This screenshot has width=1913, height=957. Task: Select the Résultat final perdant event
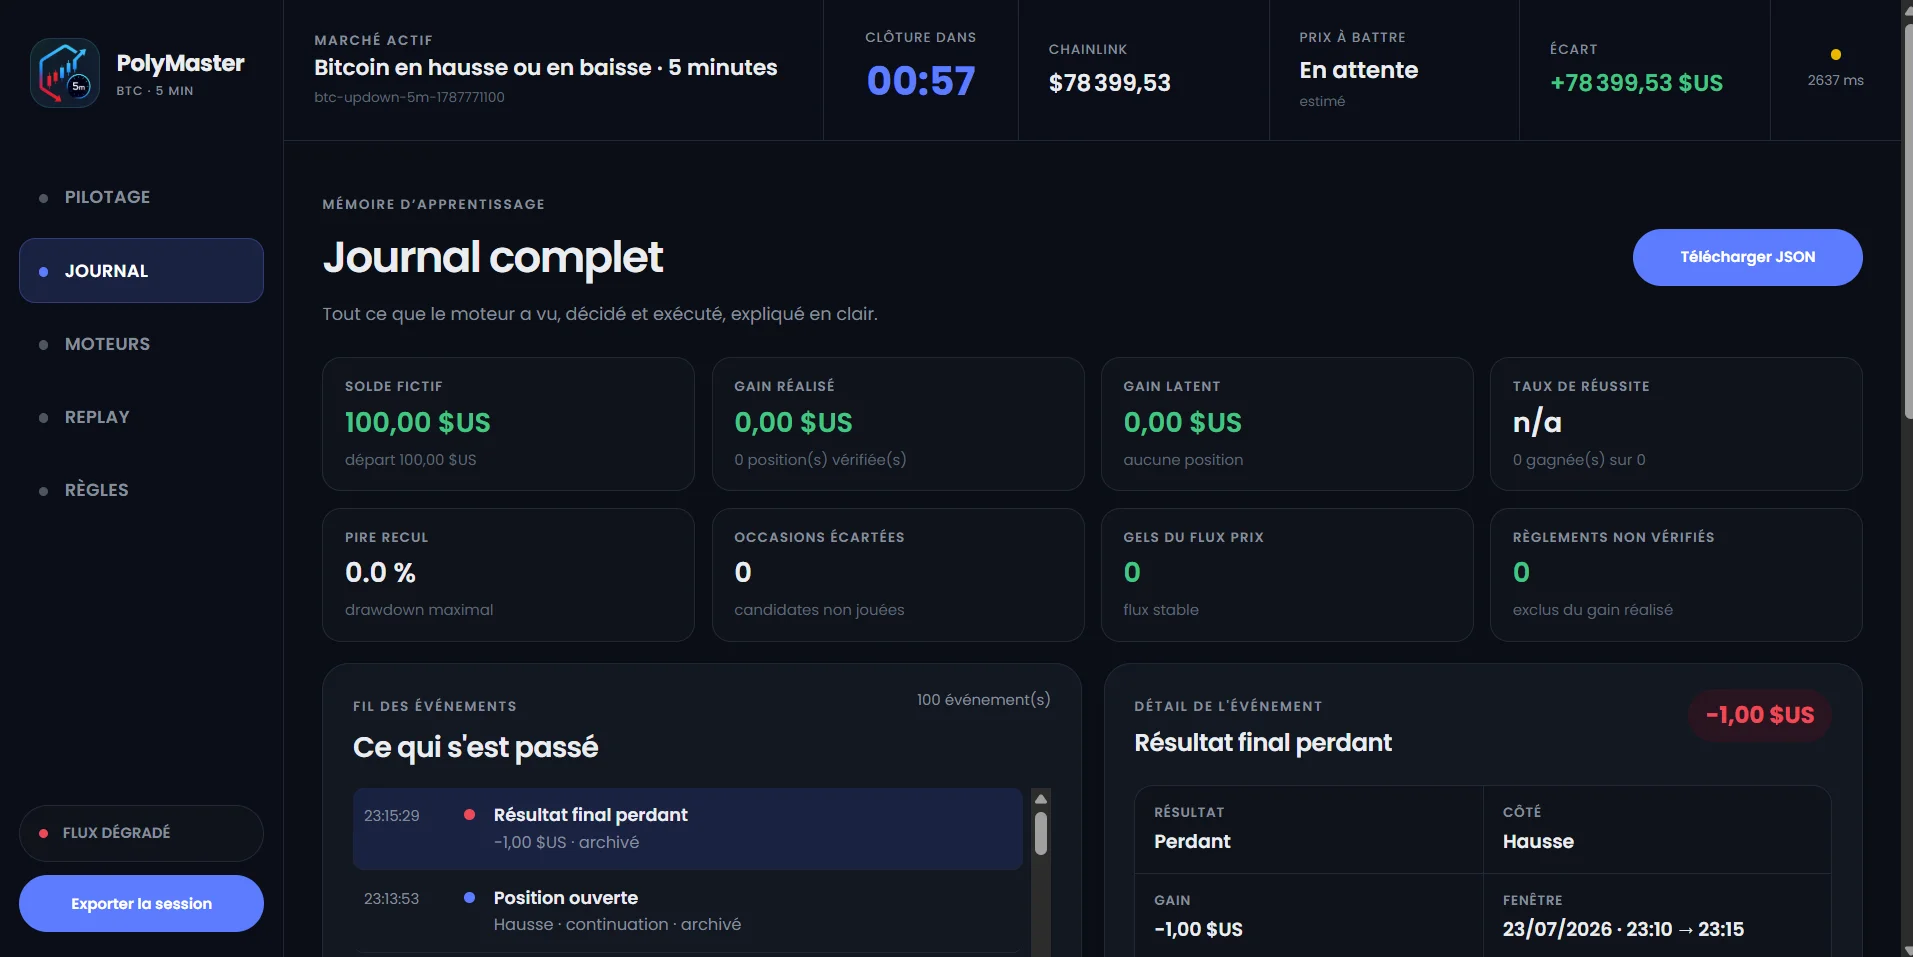688,828
